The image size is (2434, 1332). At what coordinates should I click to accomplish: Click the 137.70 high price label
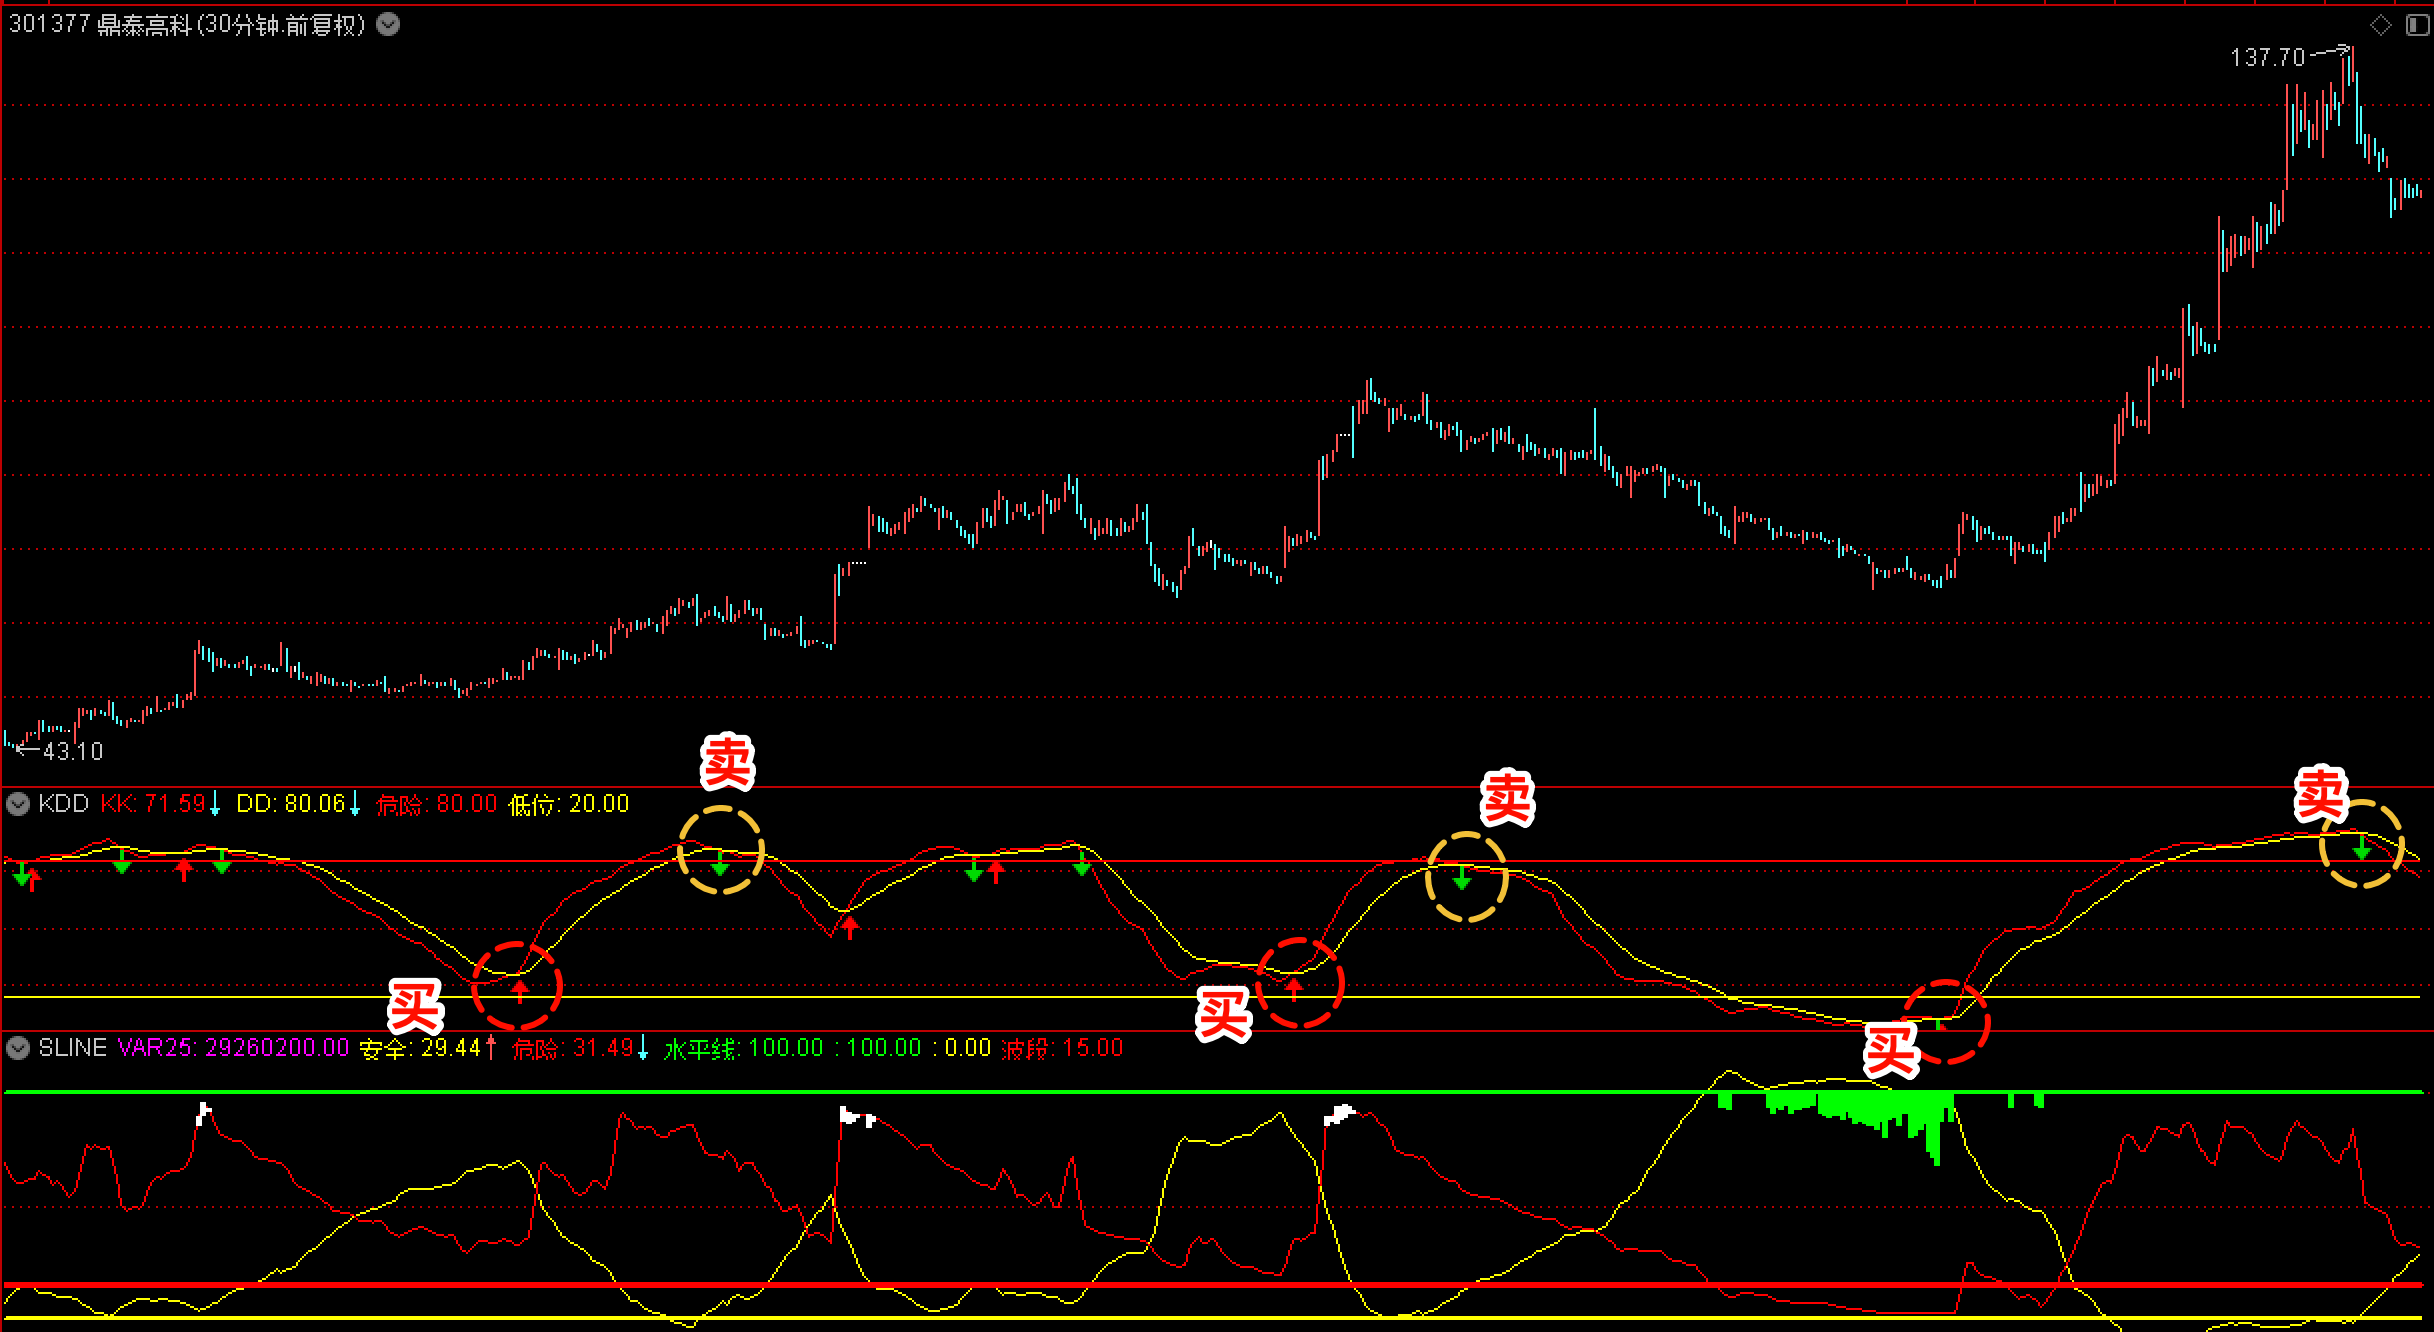[2267, 58]
